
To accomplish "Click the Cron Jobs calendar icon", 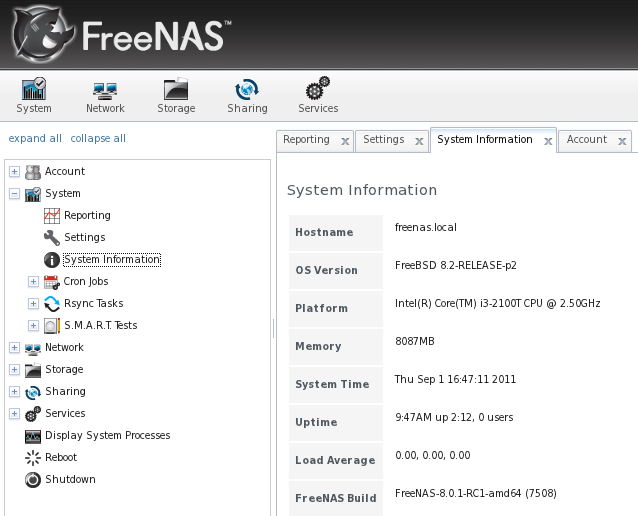I will tap(52, 282).
